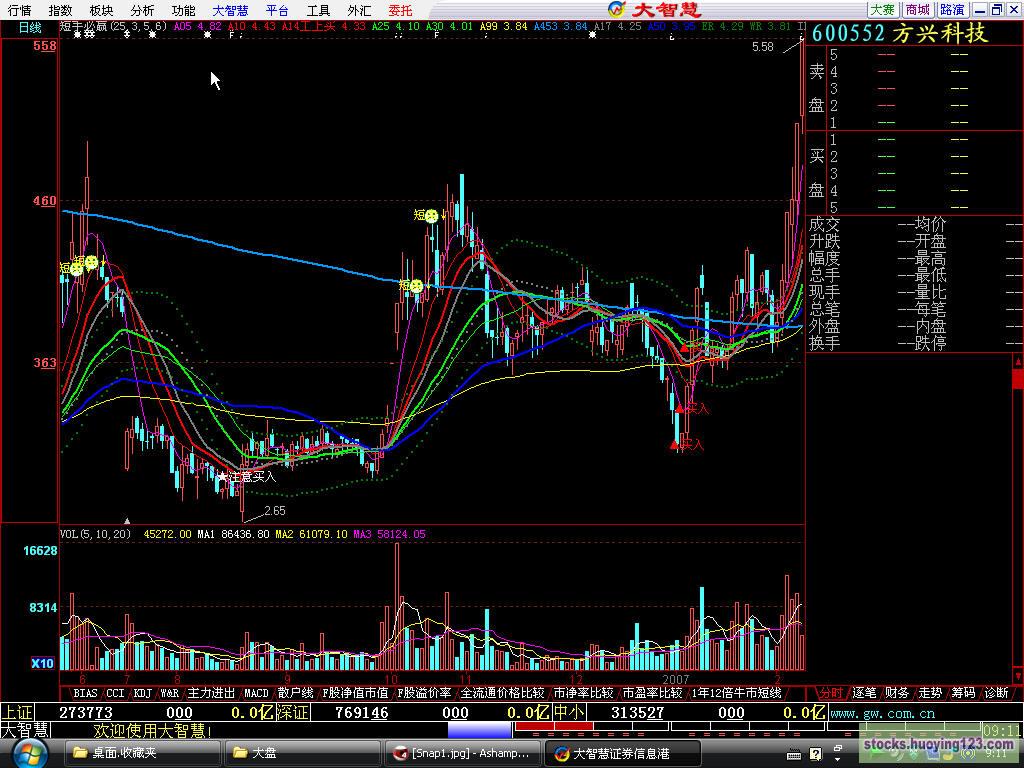Switch to the 诊断 side panel tab

tap(996, 693)
